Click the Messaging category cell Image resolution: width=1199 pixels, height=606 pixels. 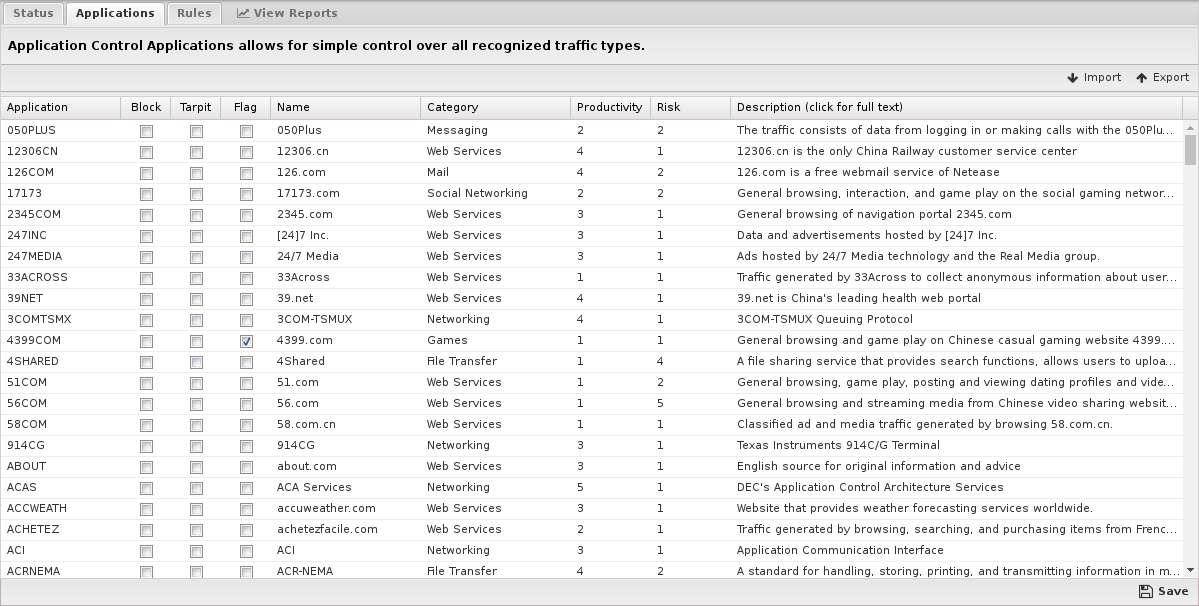tap(496, 130)
